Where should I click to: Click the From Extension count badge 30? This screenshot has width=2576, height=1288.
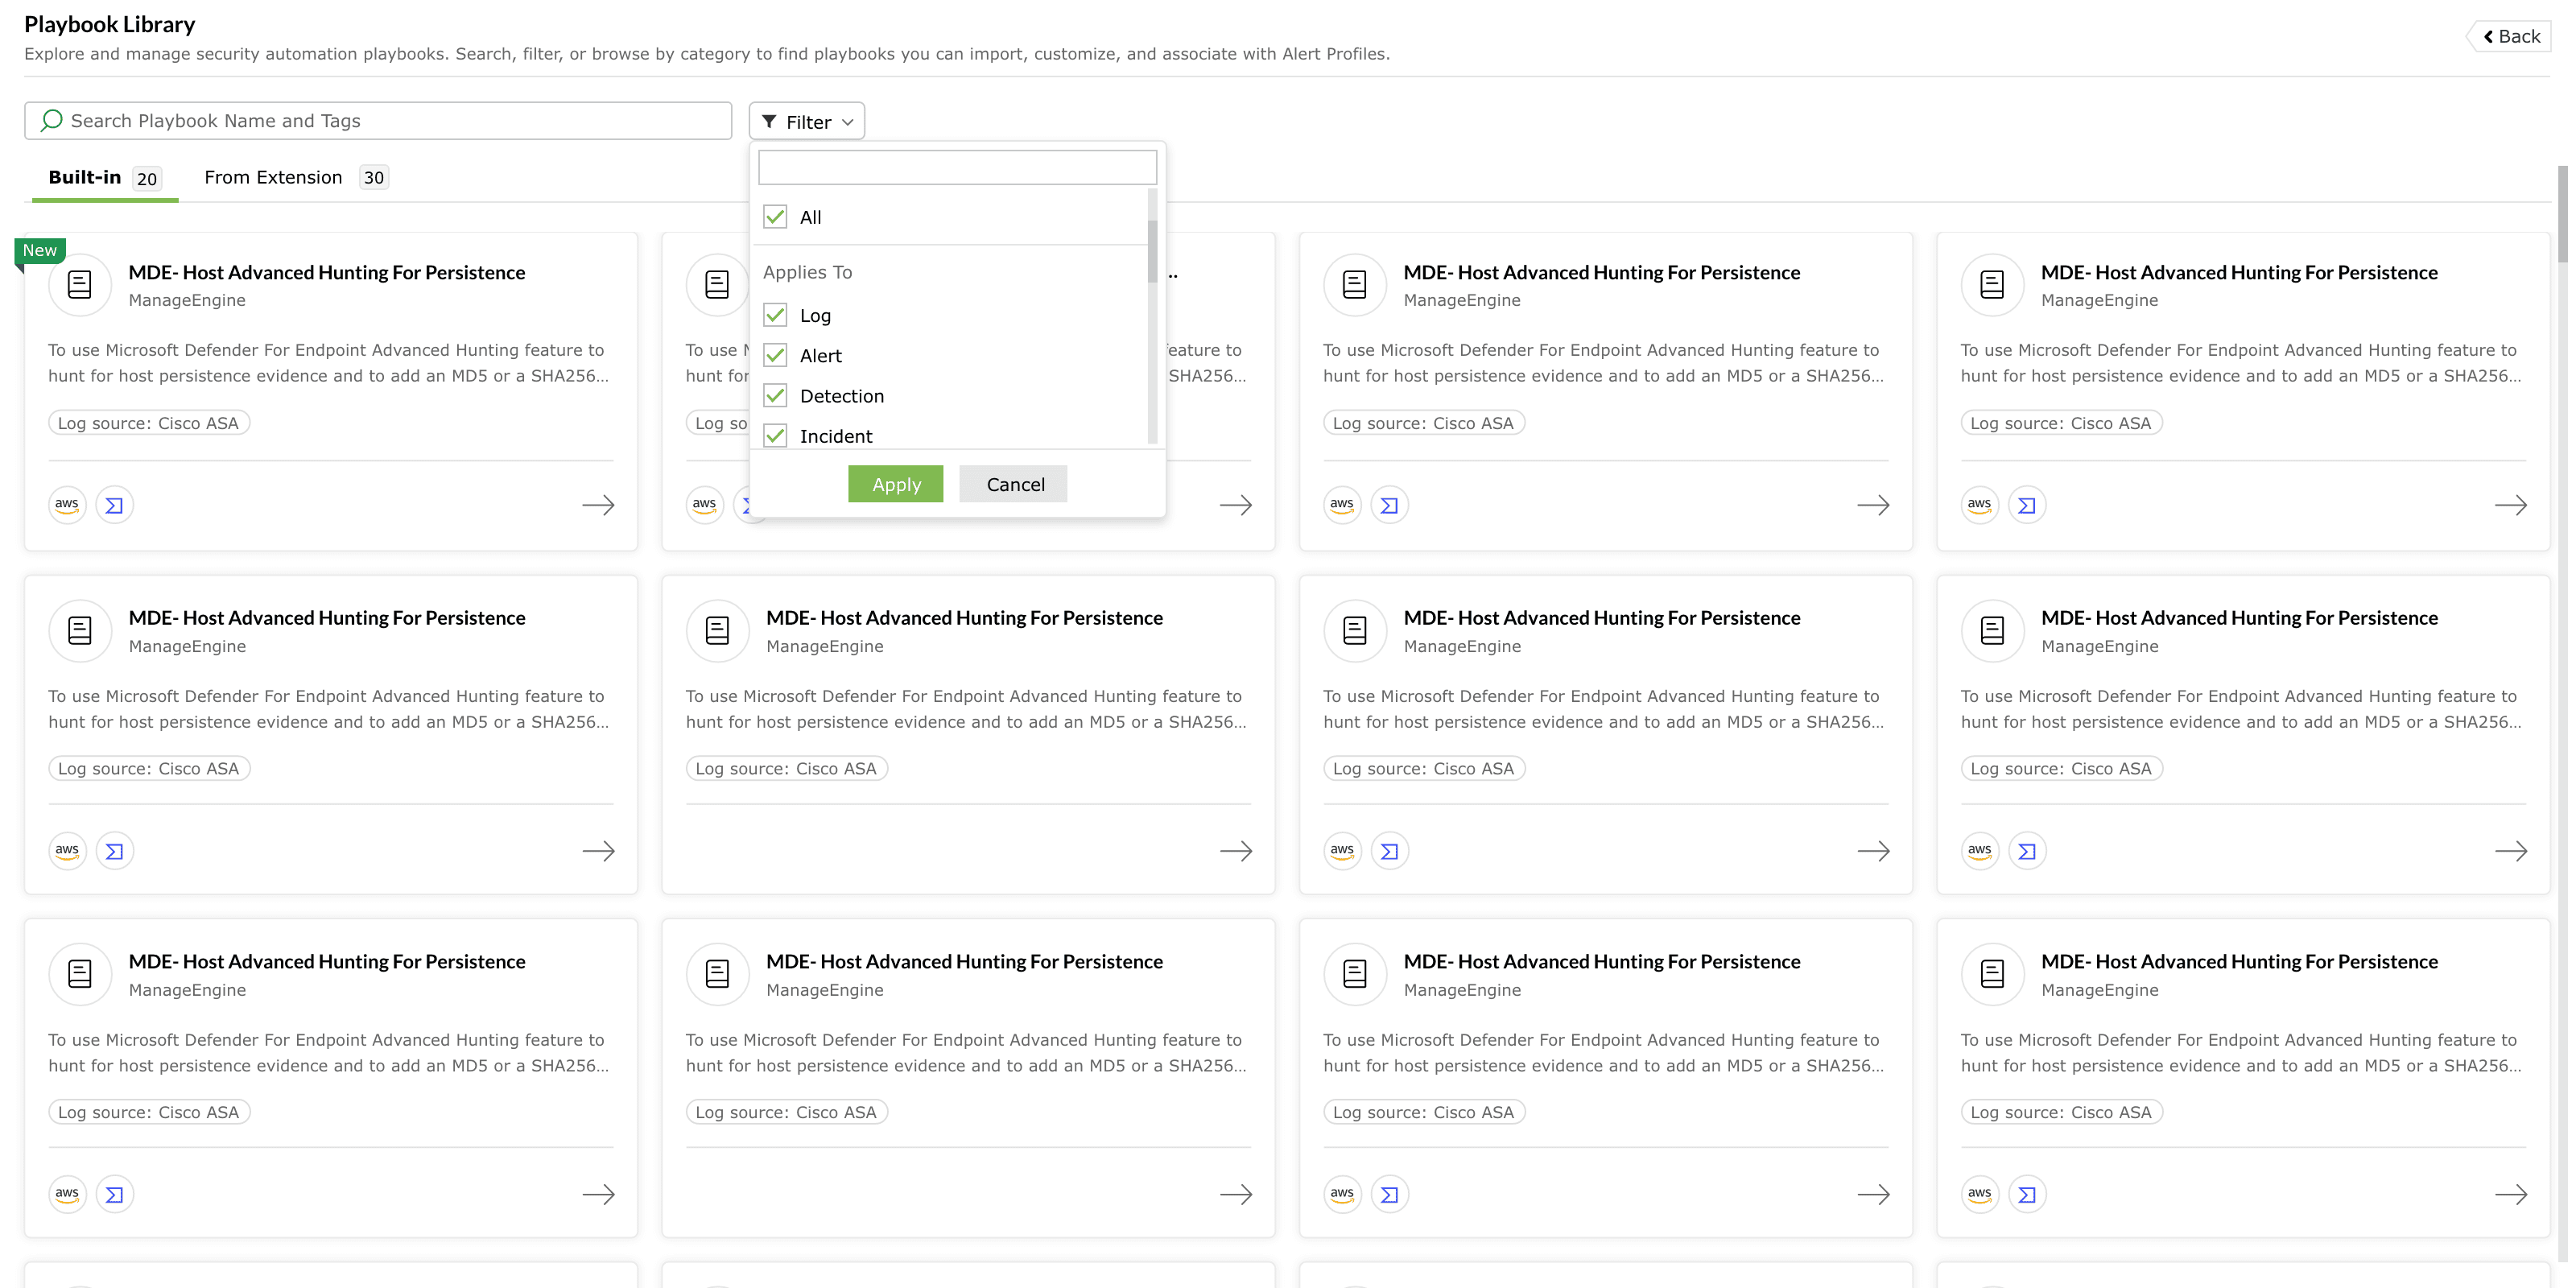click(374, 178)
